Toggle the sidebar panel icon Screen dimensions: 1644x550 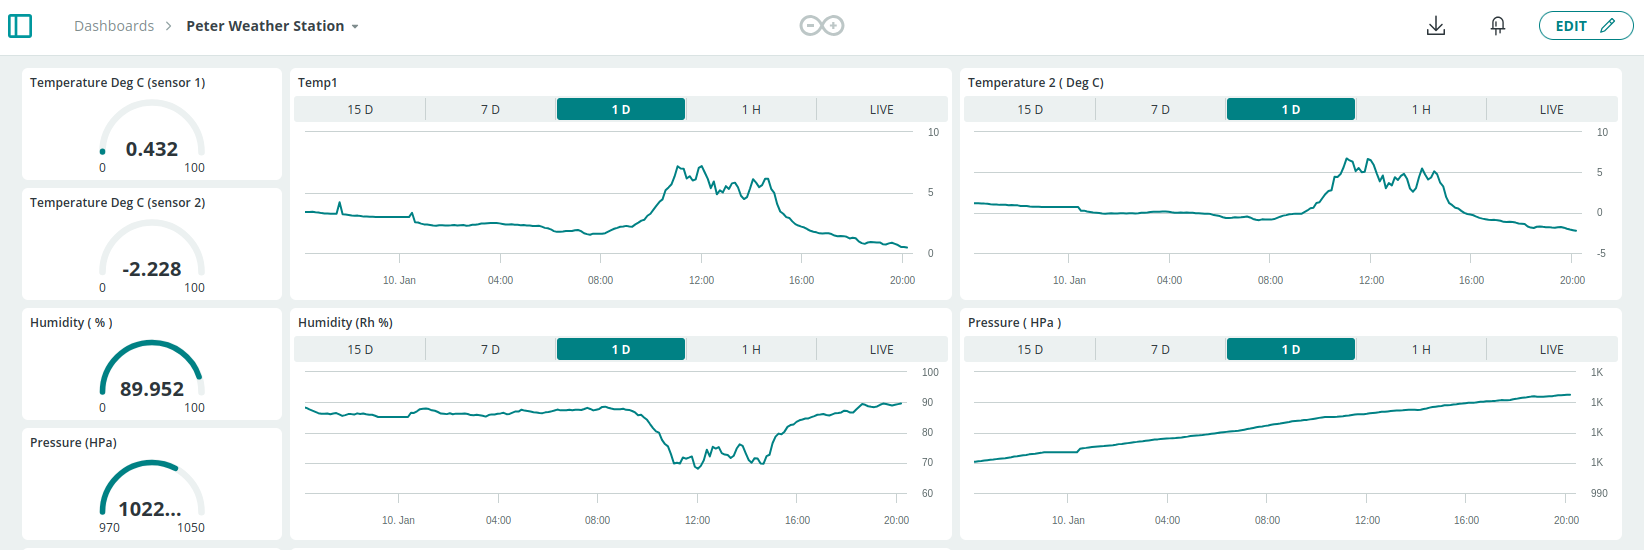tap(20, 26)
